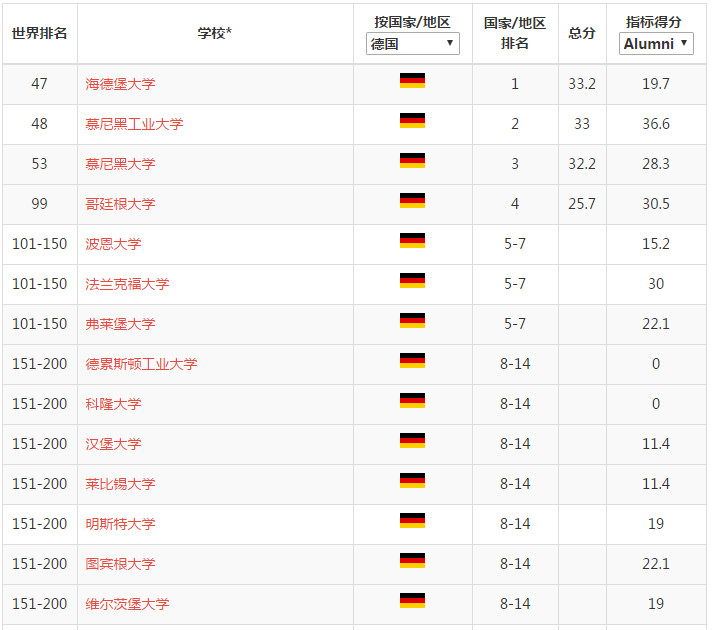This screenshot has width=712, height=630.
Task: Click the German flag in the 慕尼黑大学 row
Action: [412, 160]
